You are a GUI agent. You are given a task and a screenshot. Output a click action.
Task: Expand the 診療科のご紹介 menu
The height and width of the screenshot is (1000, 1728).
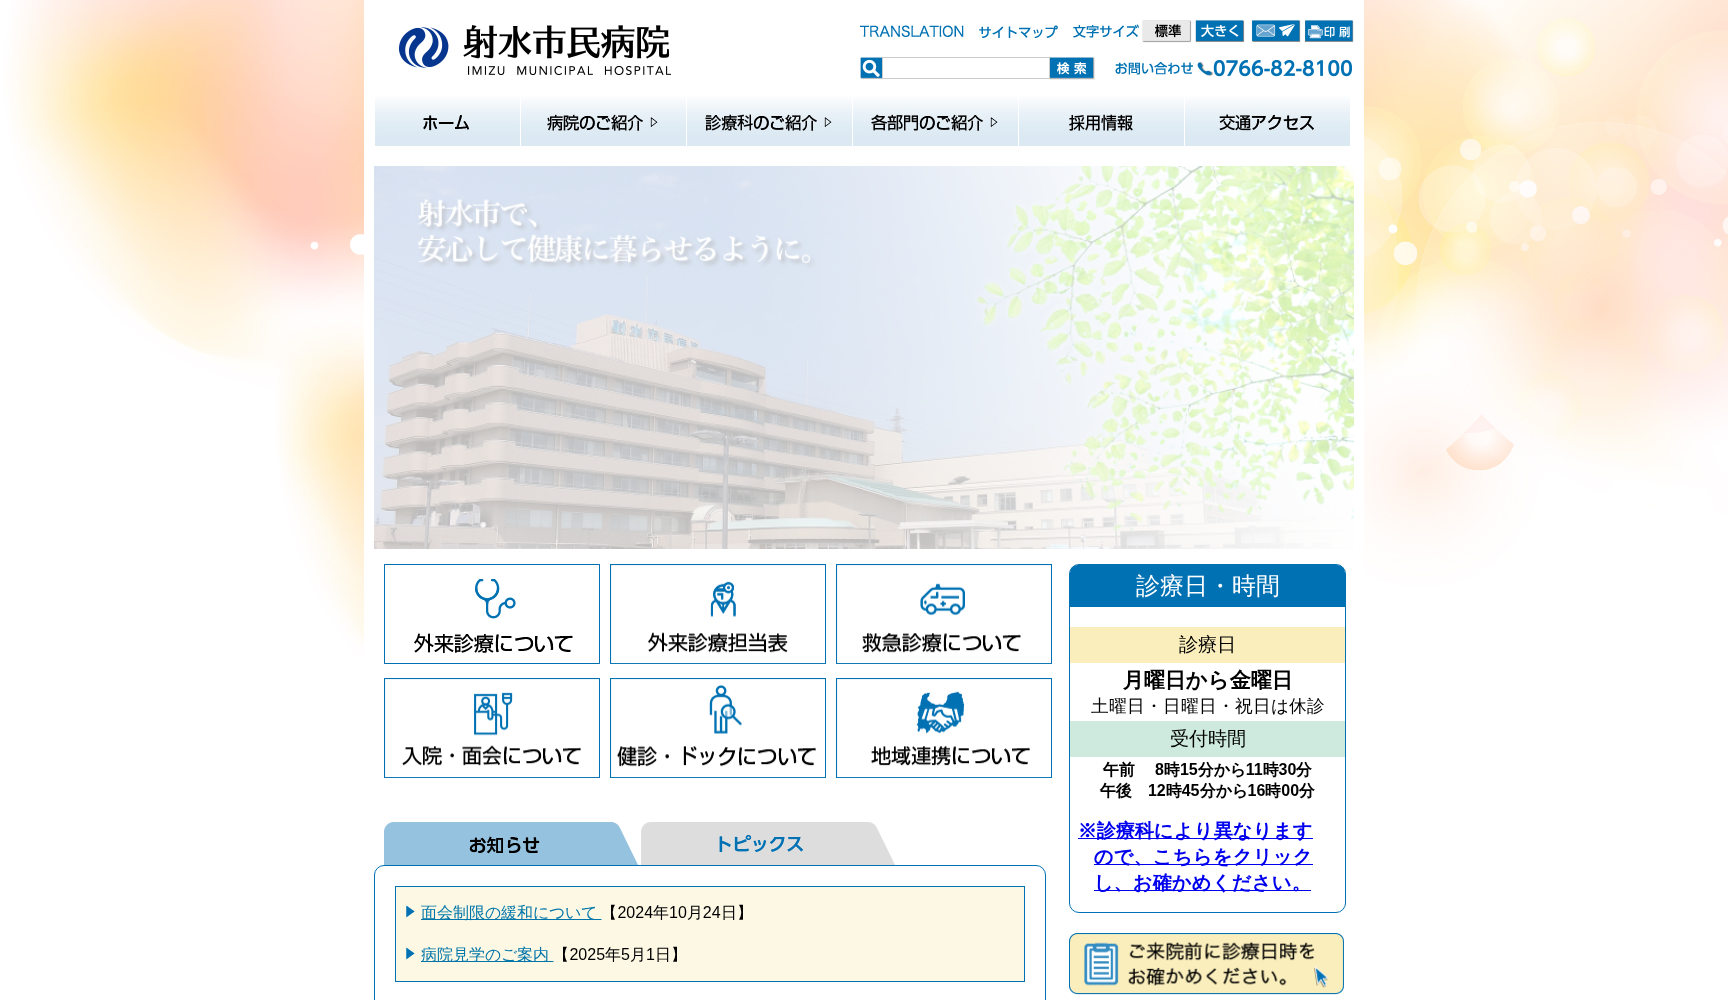(x=768, y=122)
